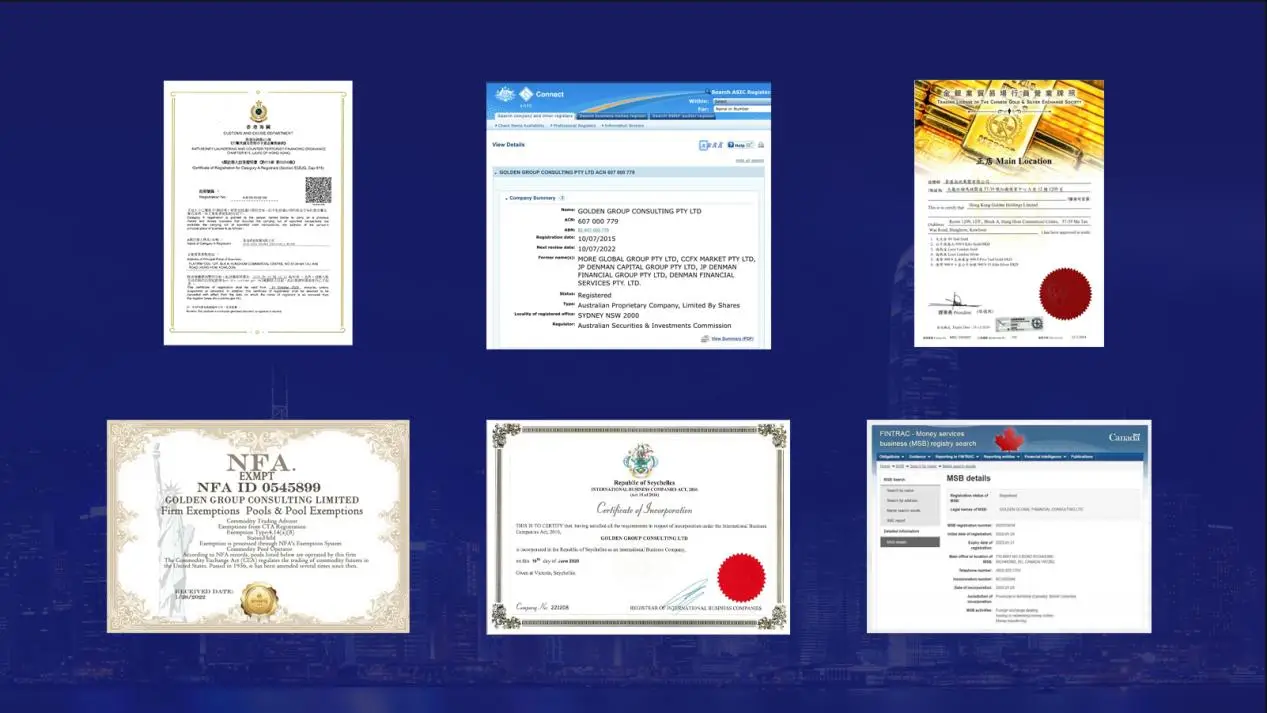Click the Name or Number search field
The width and height of the screenshot is (1267, 713).
(741, 109)
